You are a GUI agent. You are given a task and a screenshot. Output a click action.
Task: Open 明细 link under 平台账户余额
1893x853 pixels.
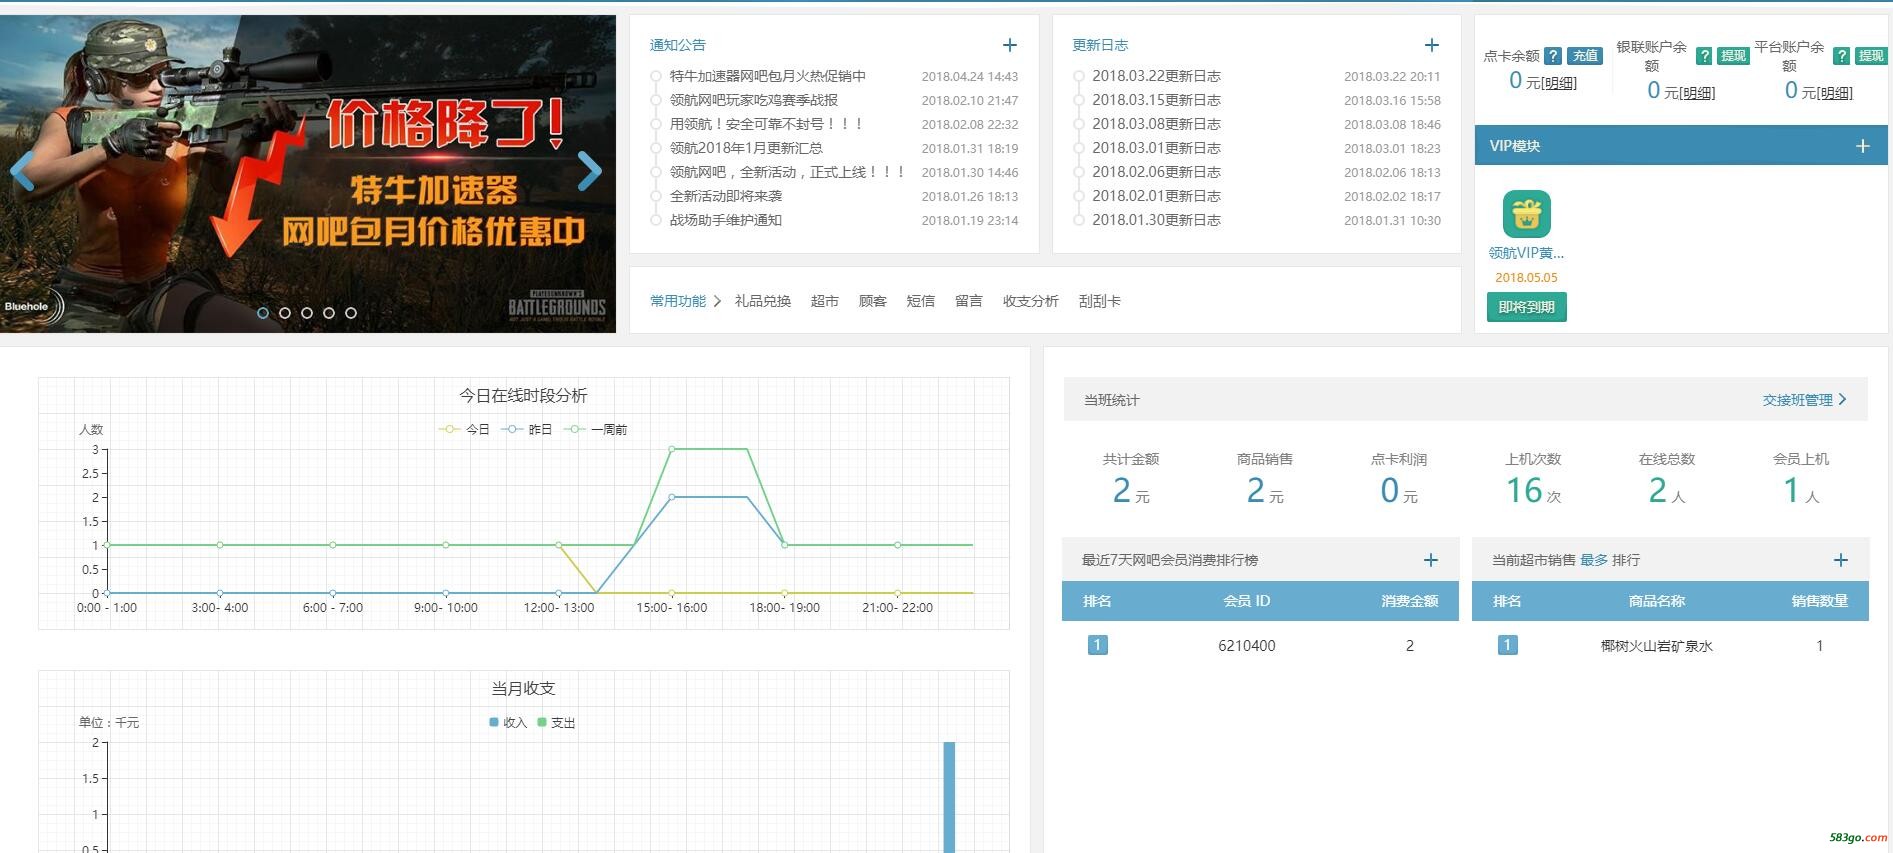pyautogui.click(x=1835, y=93)
